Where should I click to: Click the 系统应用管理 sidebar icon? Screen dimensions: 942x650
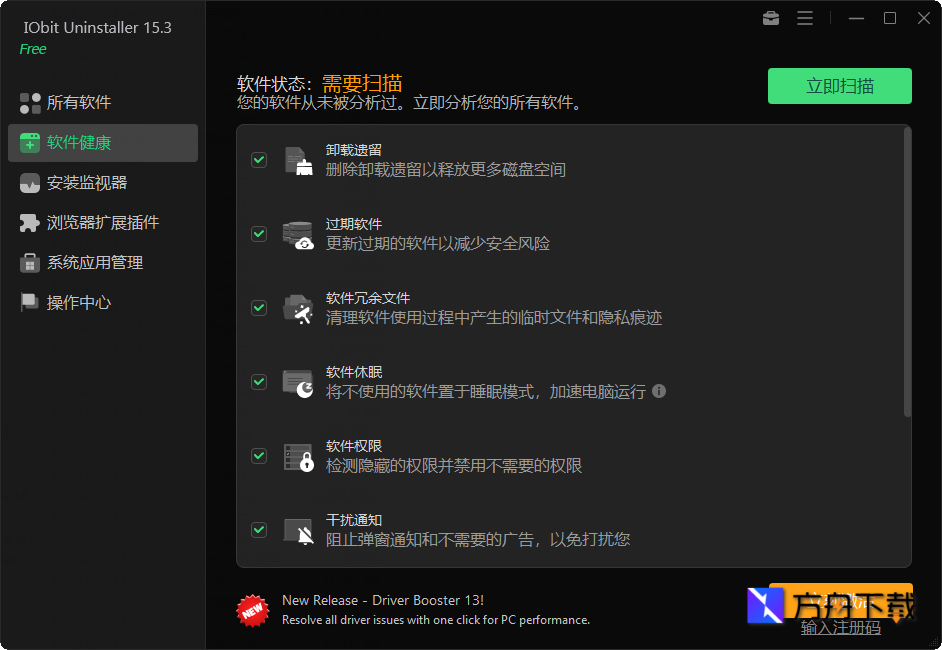point(28,262)
